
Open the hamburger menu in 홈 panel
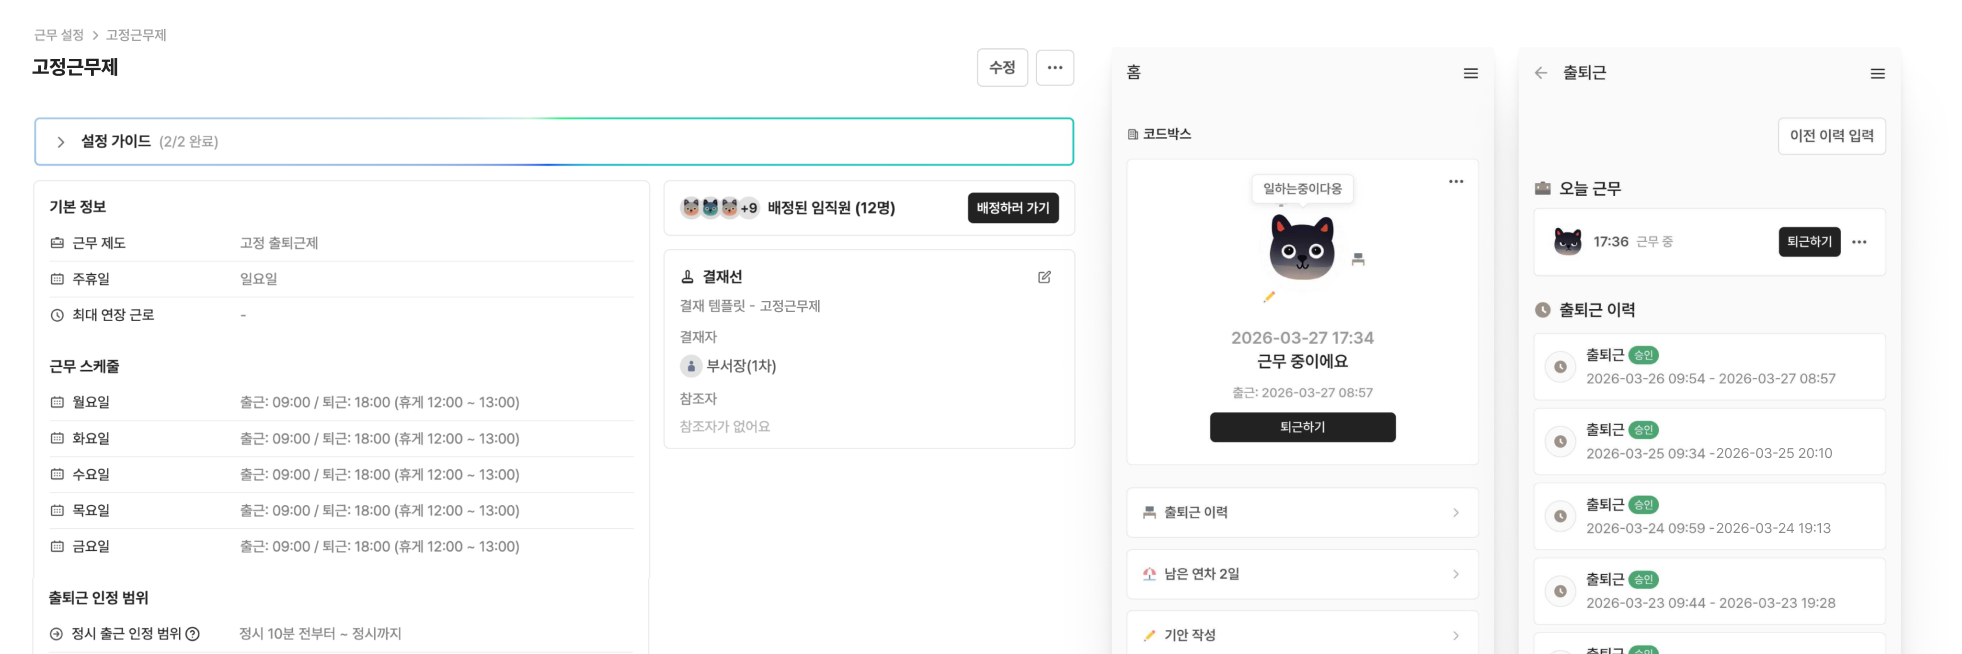[x=1471, y=73]
